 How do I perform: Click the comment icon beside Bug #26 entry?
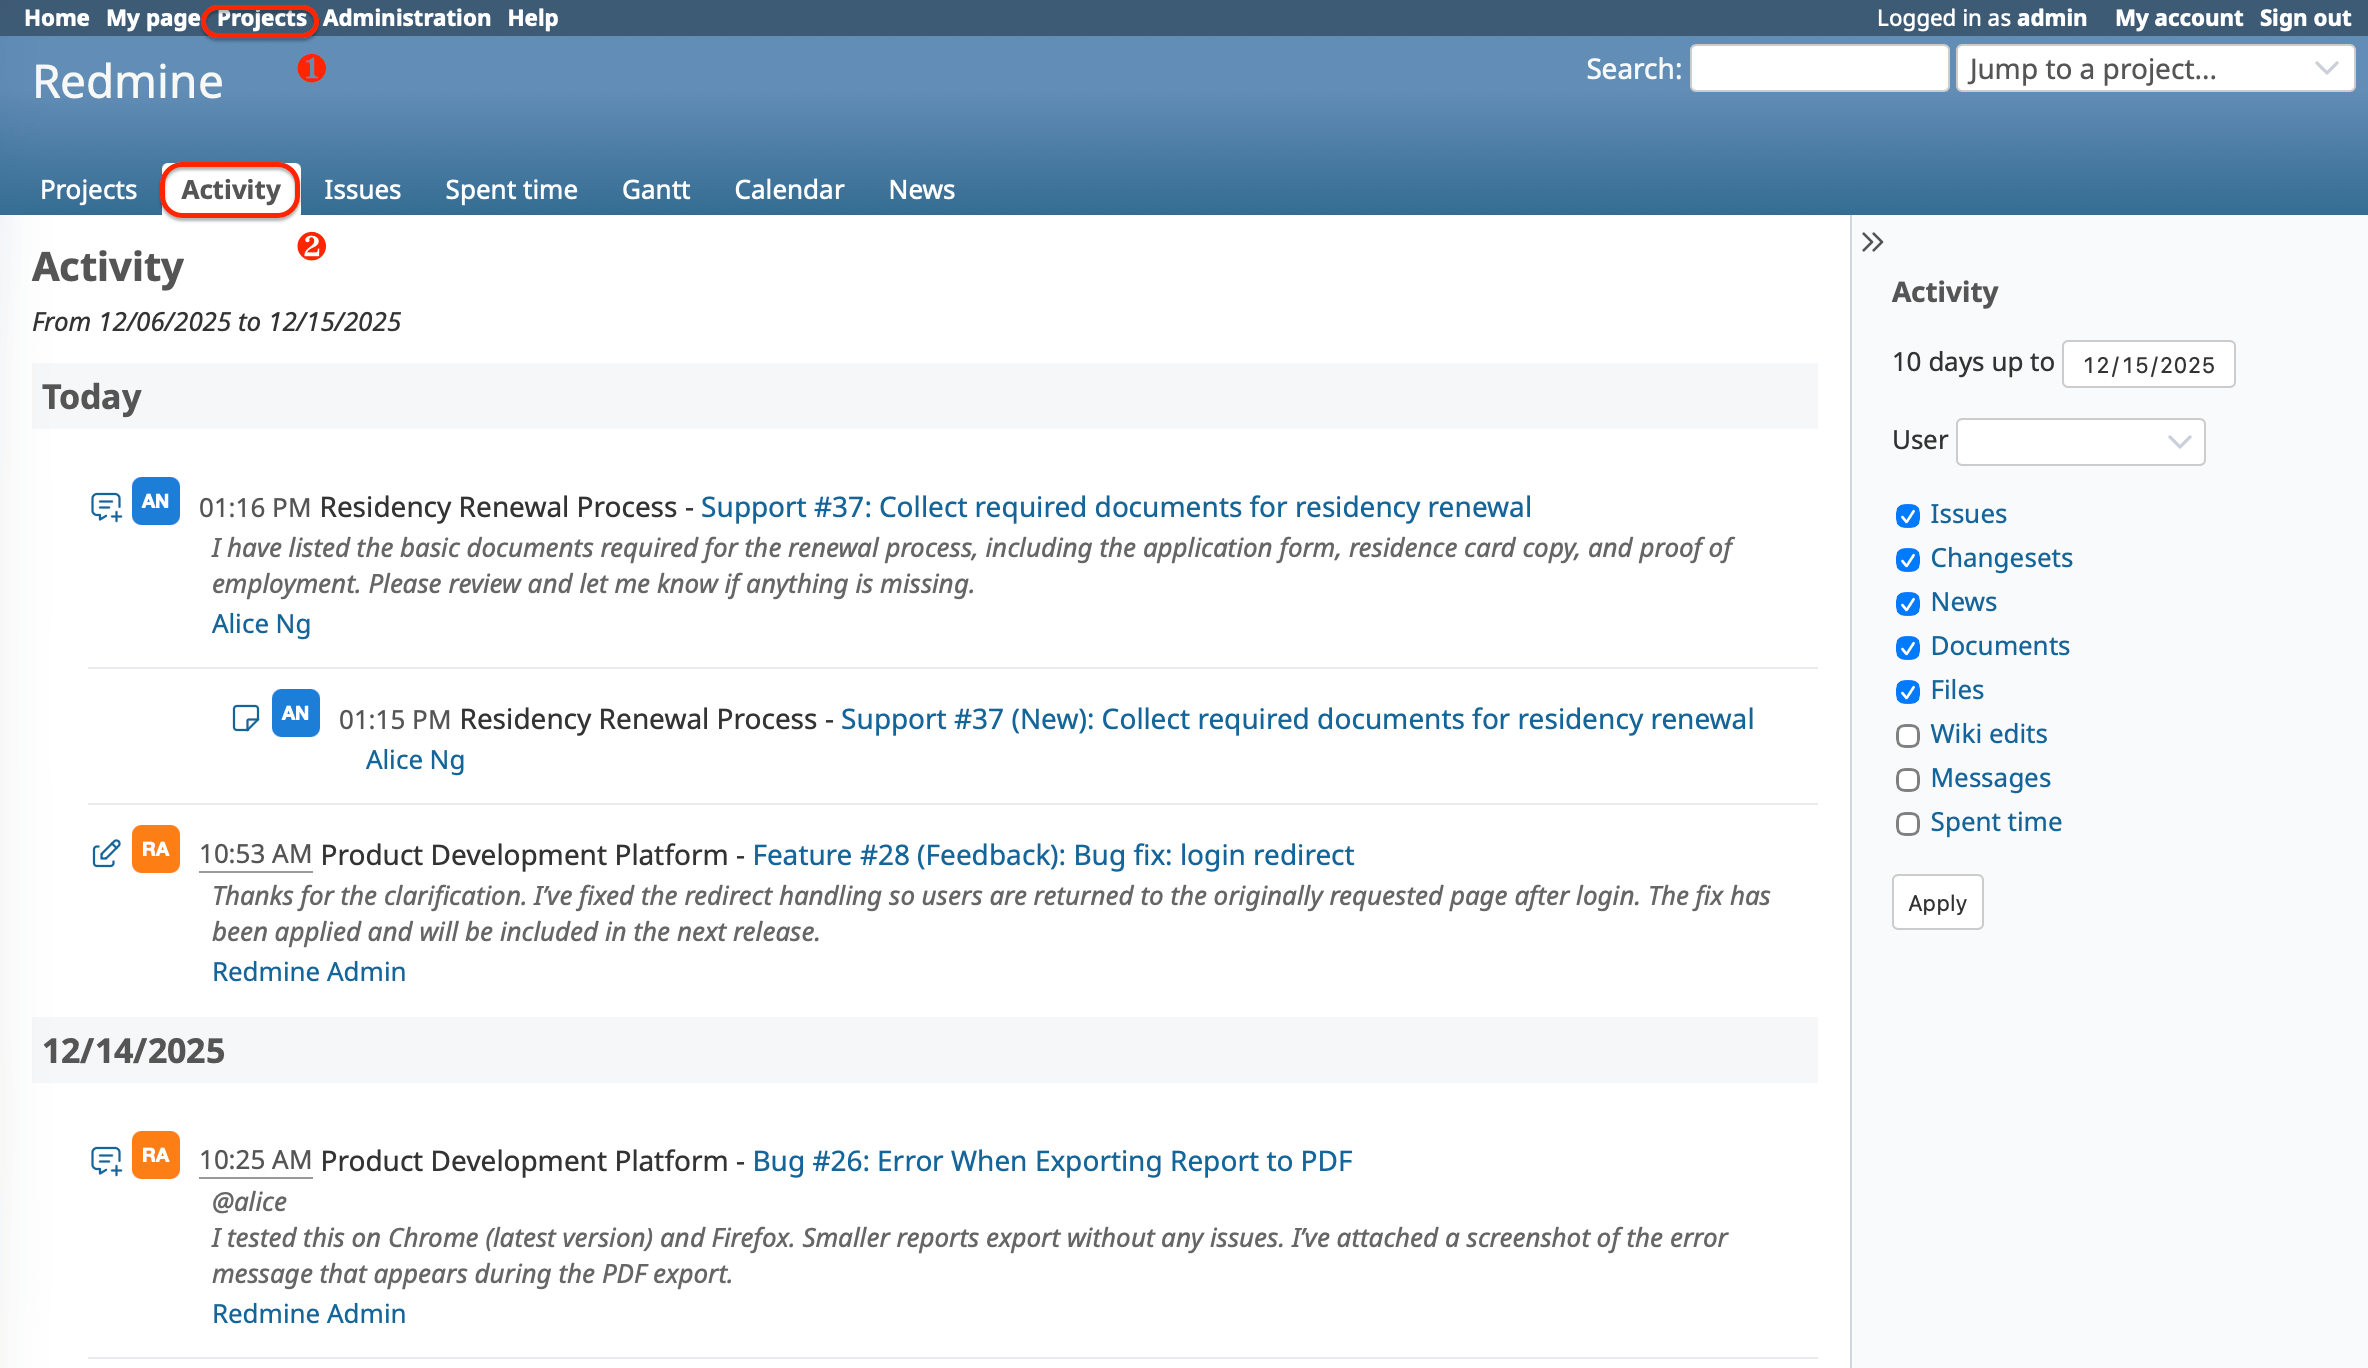tap(105, 1158)
